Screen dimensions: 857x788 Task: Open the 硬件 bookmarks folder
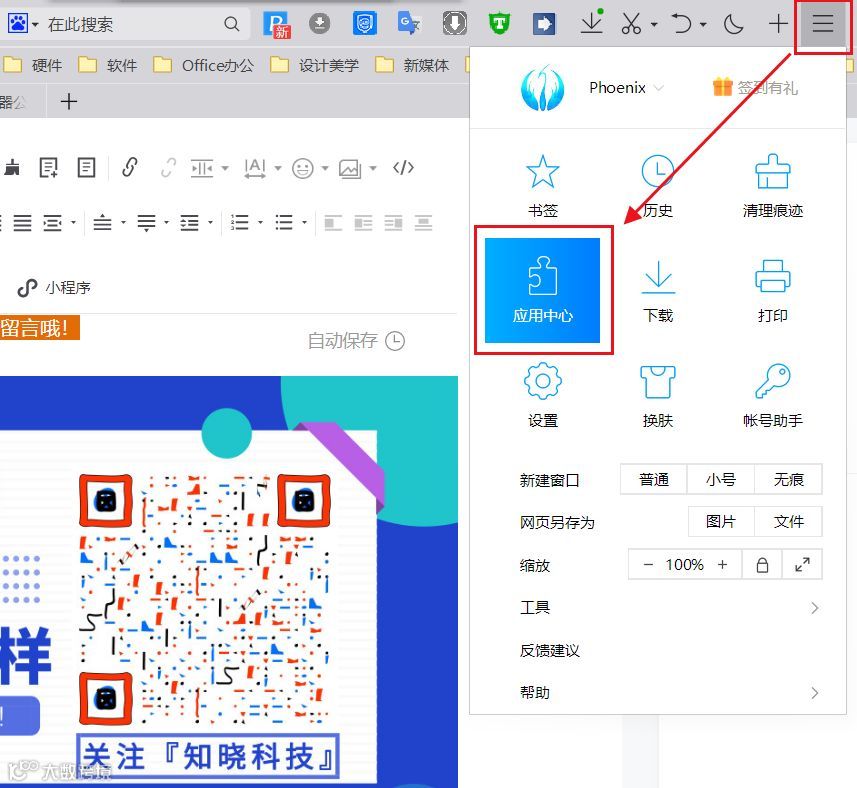(33, 65)
